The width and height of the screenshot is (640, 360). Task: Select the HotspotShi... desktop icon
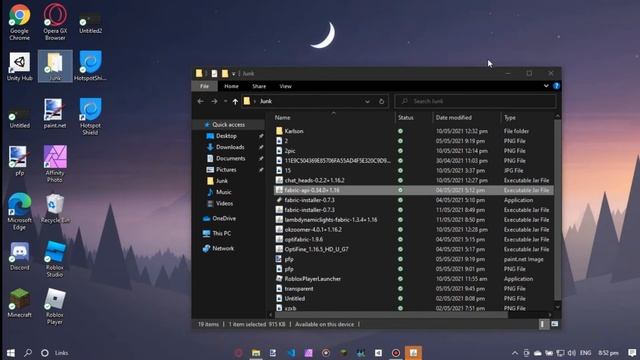[90, 66]
